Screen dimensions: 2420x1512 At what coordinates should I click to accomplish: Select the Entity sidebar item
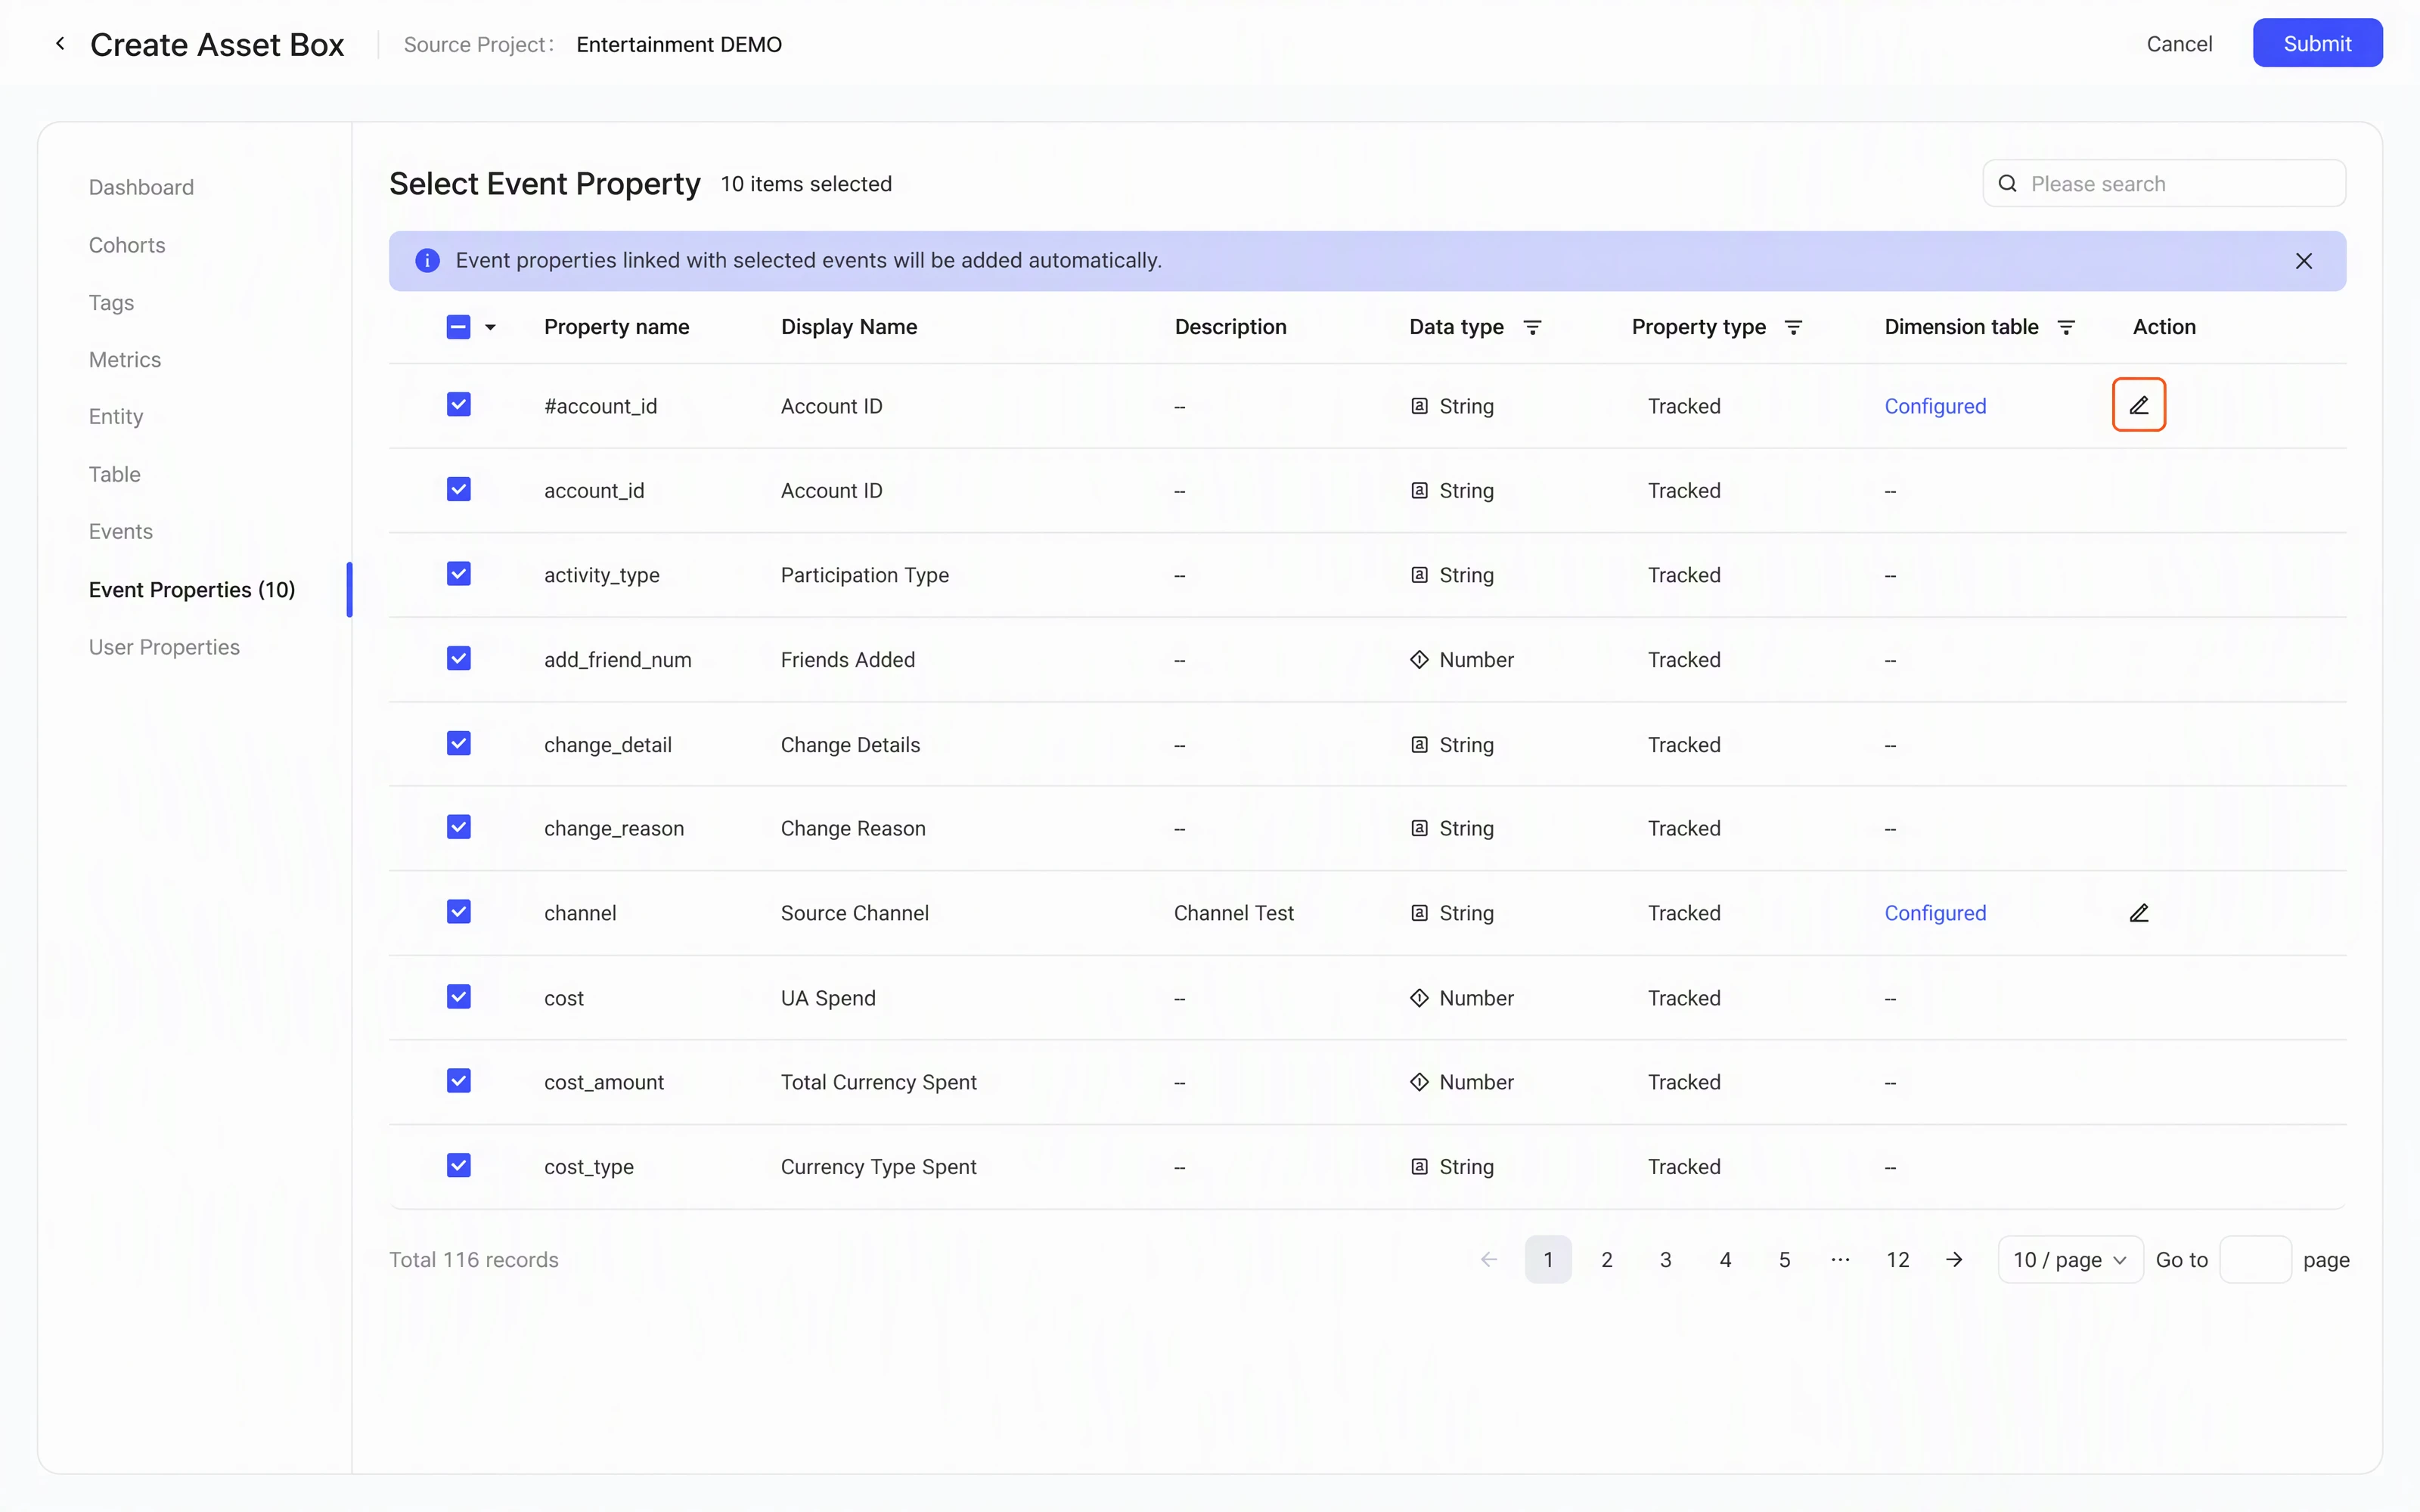tap(116, 416)
